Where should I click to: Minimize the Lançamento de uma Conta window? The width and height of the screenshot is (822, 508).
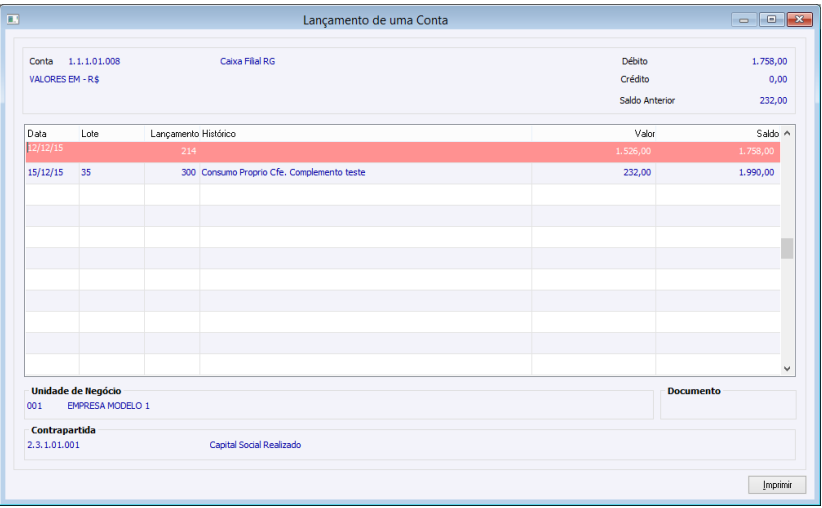743,19
